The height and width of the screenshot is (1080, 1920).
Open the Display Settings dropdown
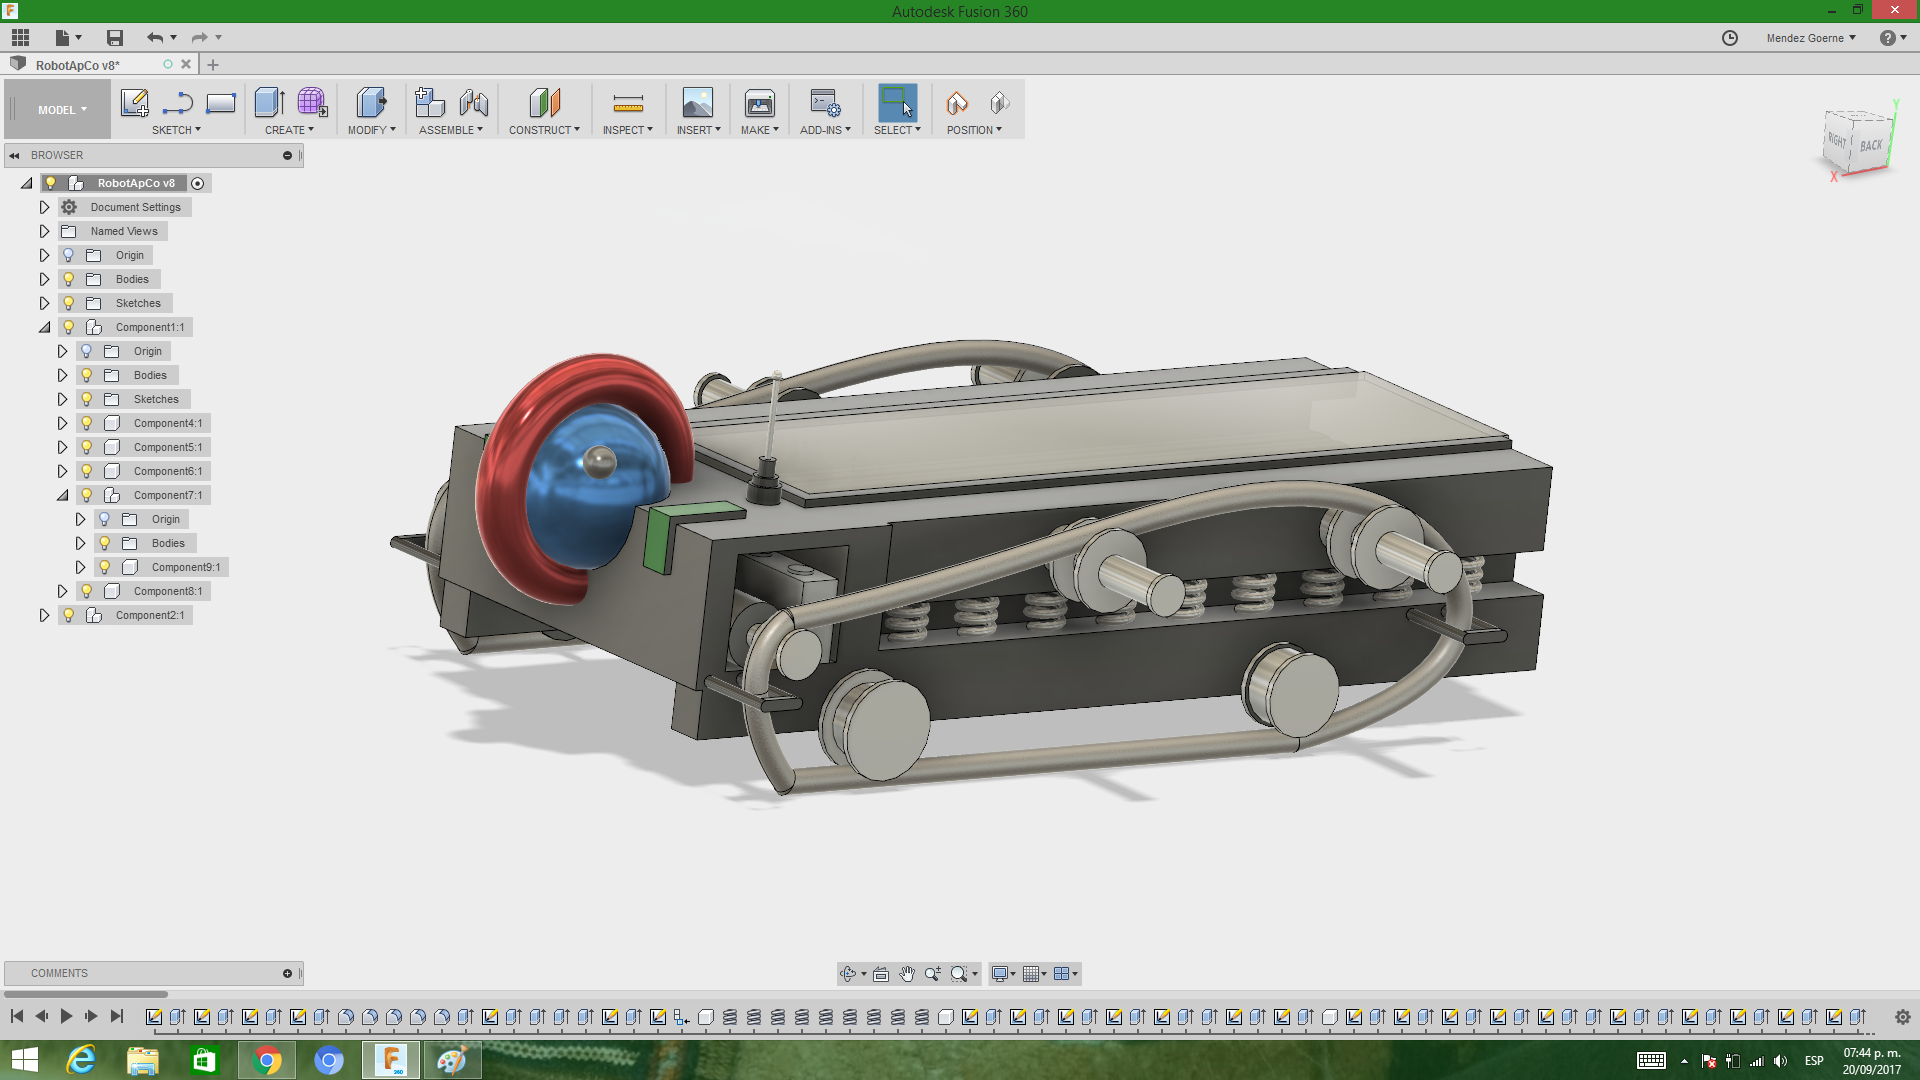coord(1003,974)
